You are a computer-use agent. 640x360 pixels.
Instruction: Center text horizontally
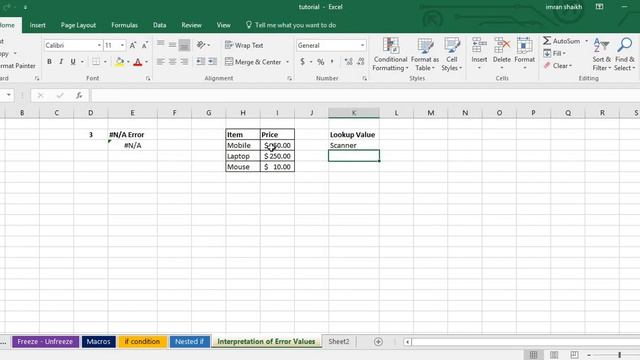point(172,62)
